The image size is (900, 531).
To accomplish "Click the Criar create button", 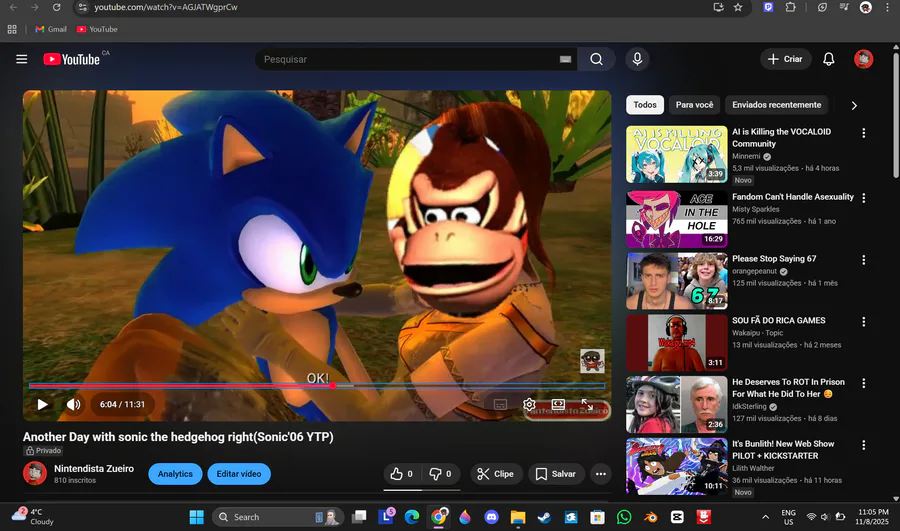I will (x=785, y=59).
